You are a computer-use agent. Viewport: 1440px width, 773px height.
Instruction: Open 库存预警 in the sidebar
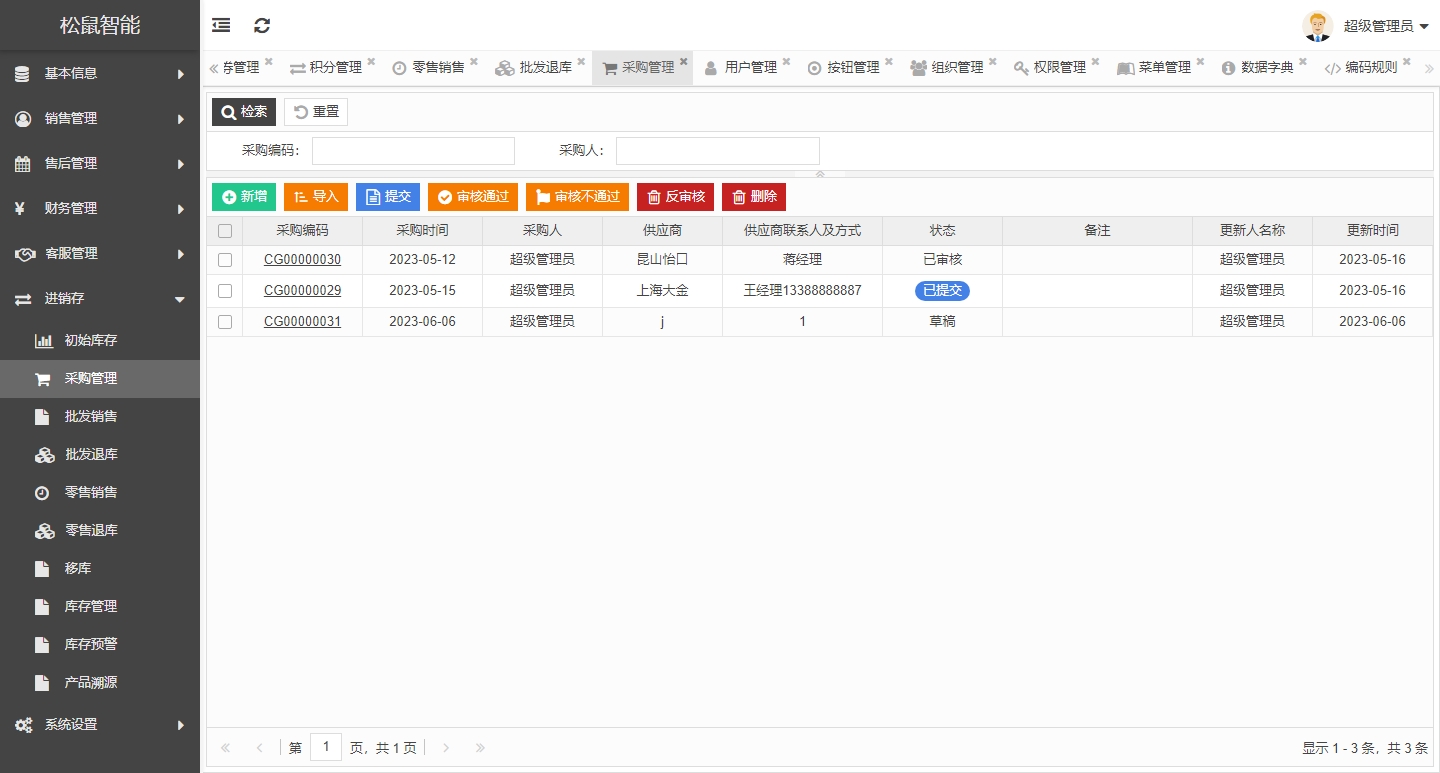[x=91, y=644]
